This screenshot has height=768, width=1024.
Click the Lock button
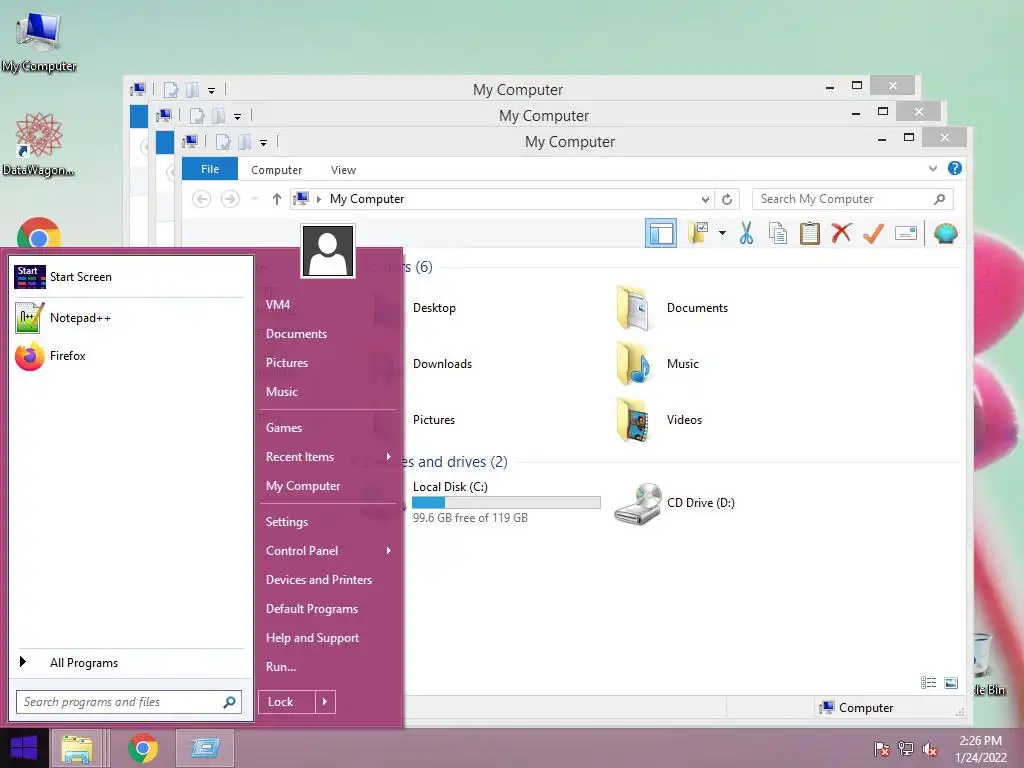pyautogui.click(x=287, y=702)
